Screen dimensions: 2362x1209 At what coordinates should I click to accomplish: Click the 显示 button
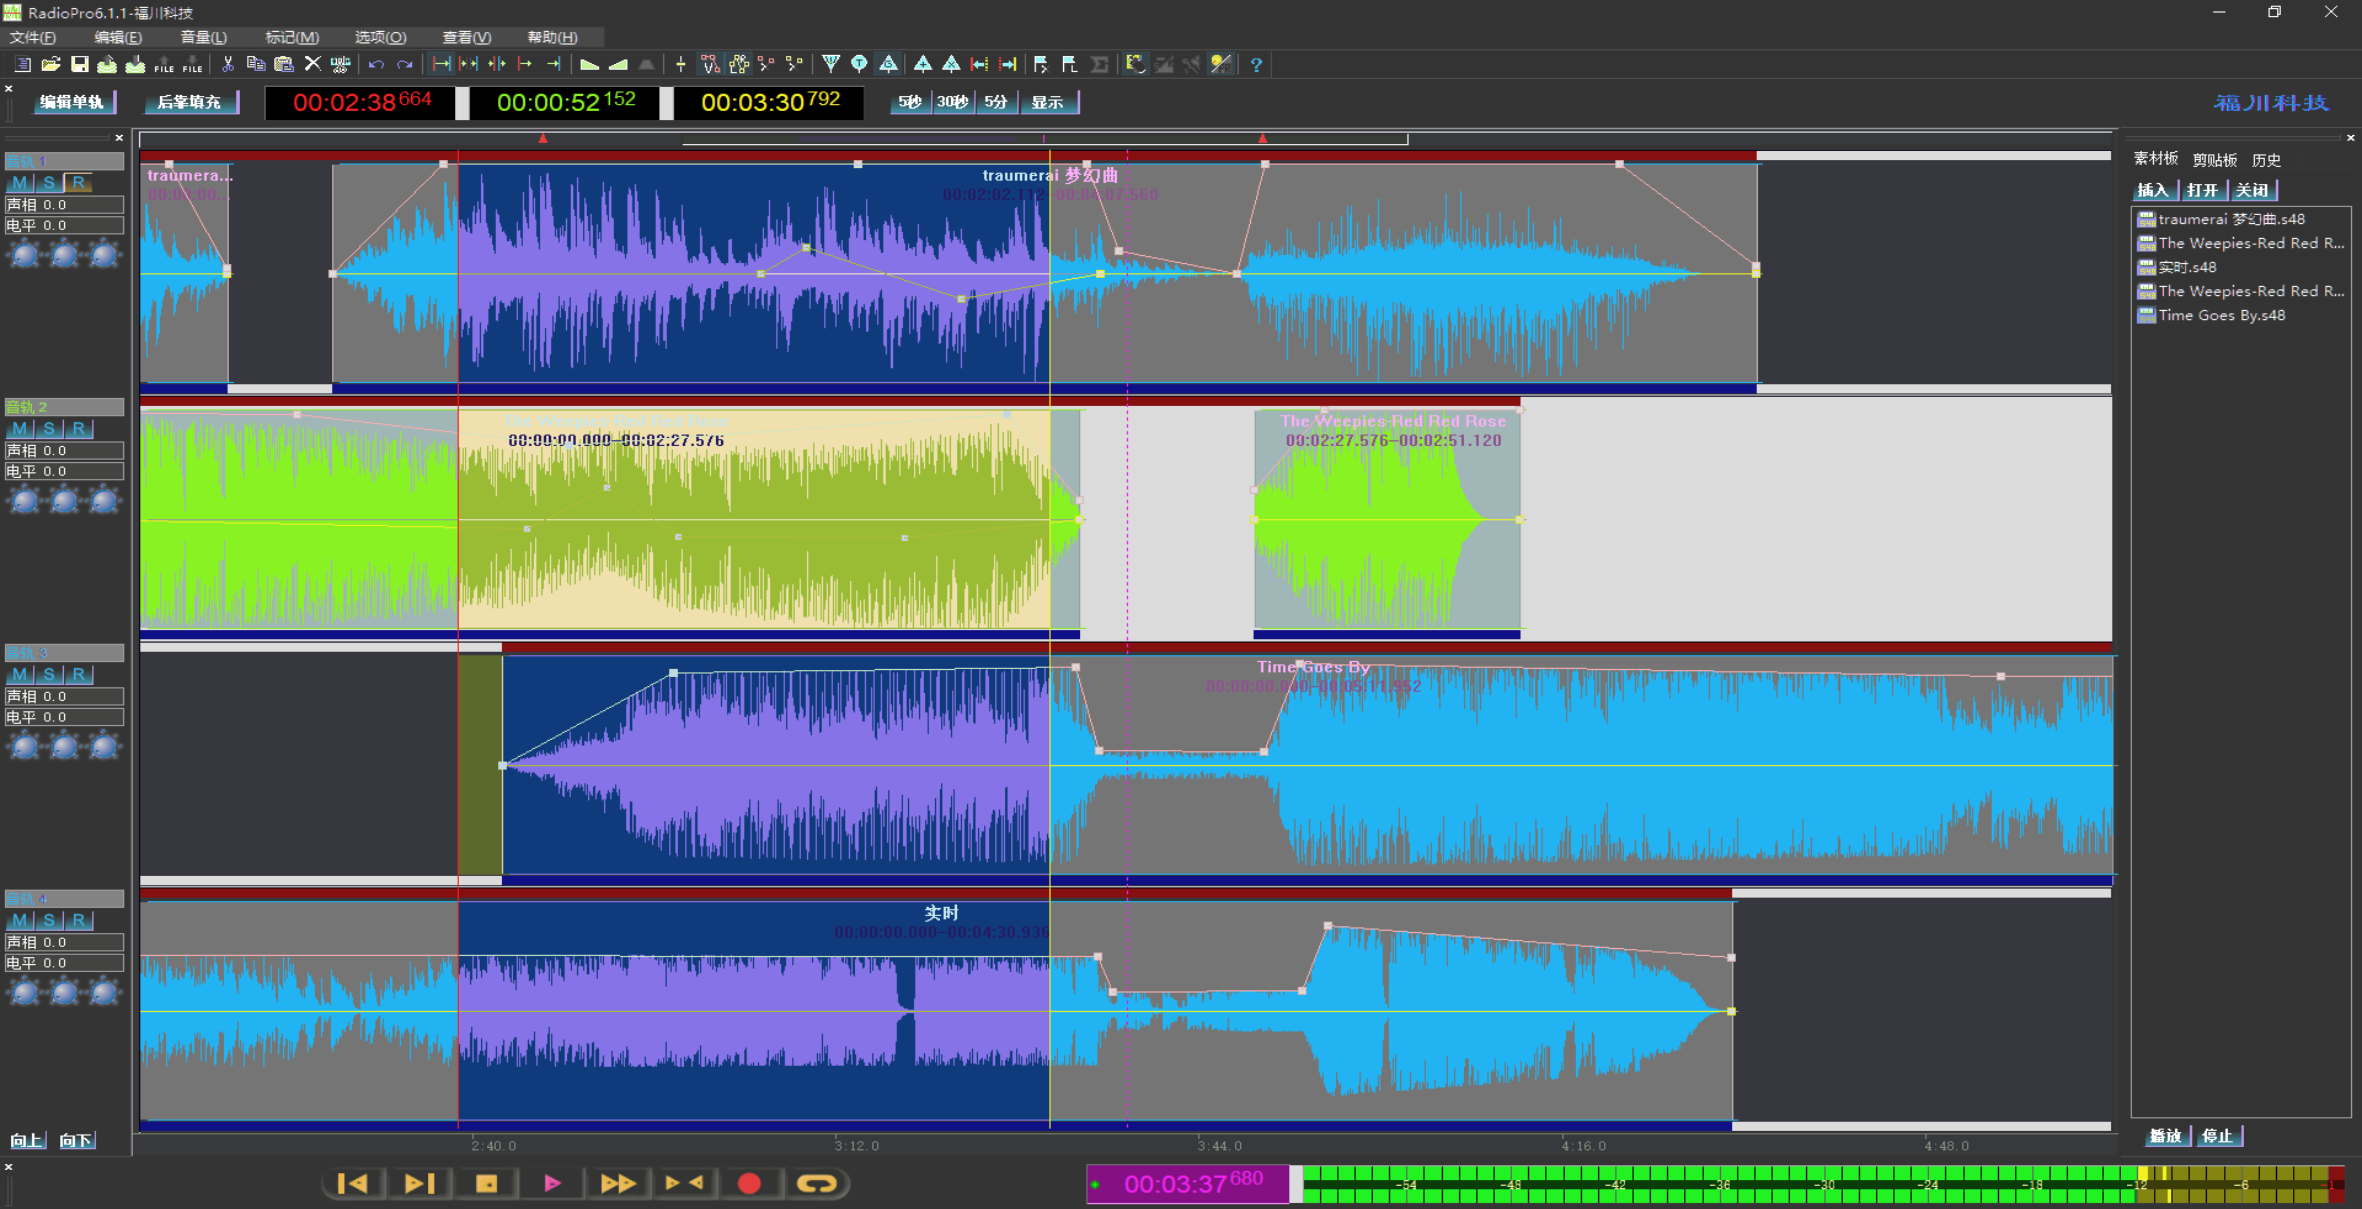[1048, 102]
